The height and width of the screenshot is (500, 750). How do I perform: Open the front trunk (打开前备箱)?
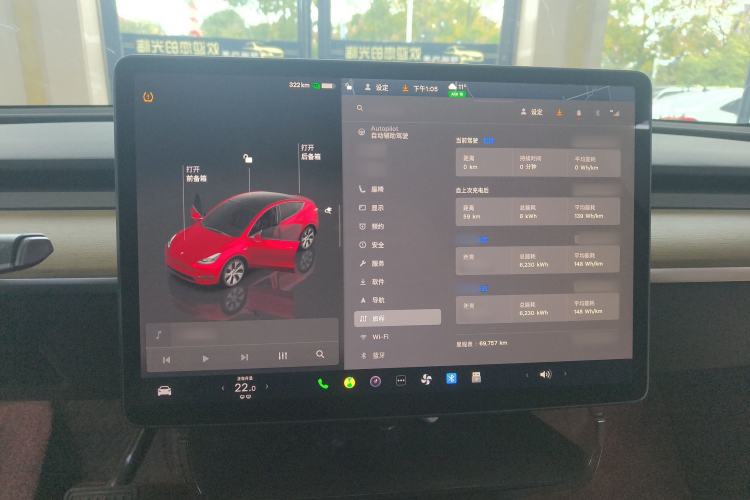[196, 174]
